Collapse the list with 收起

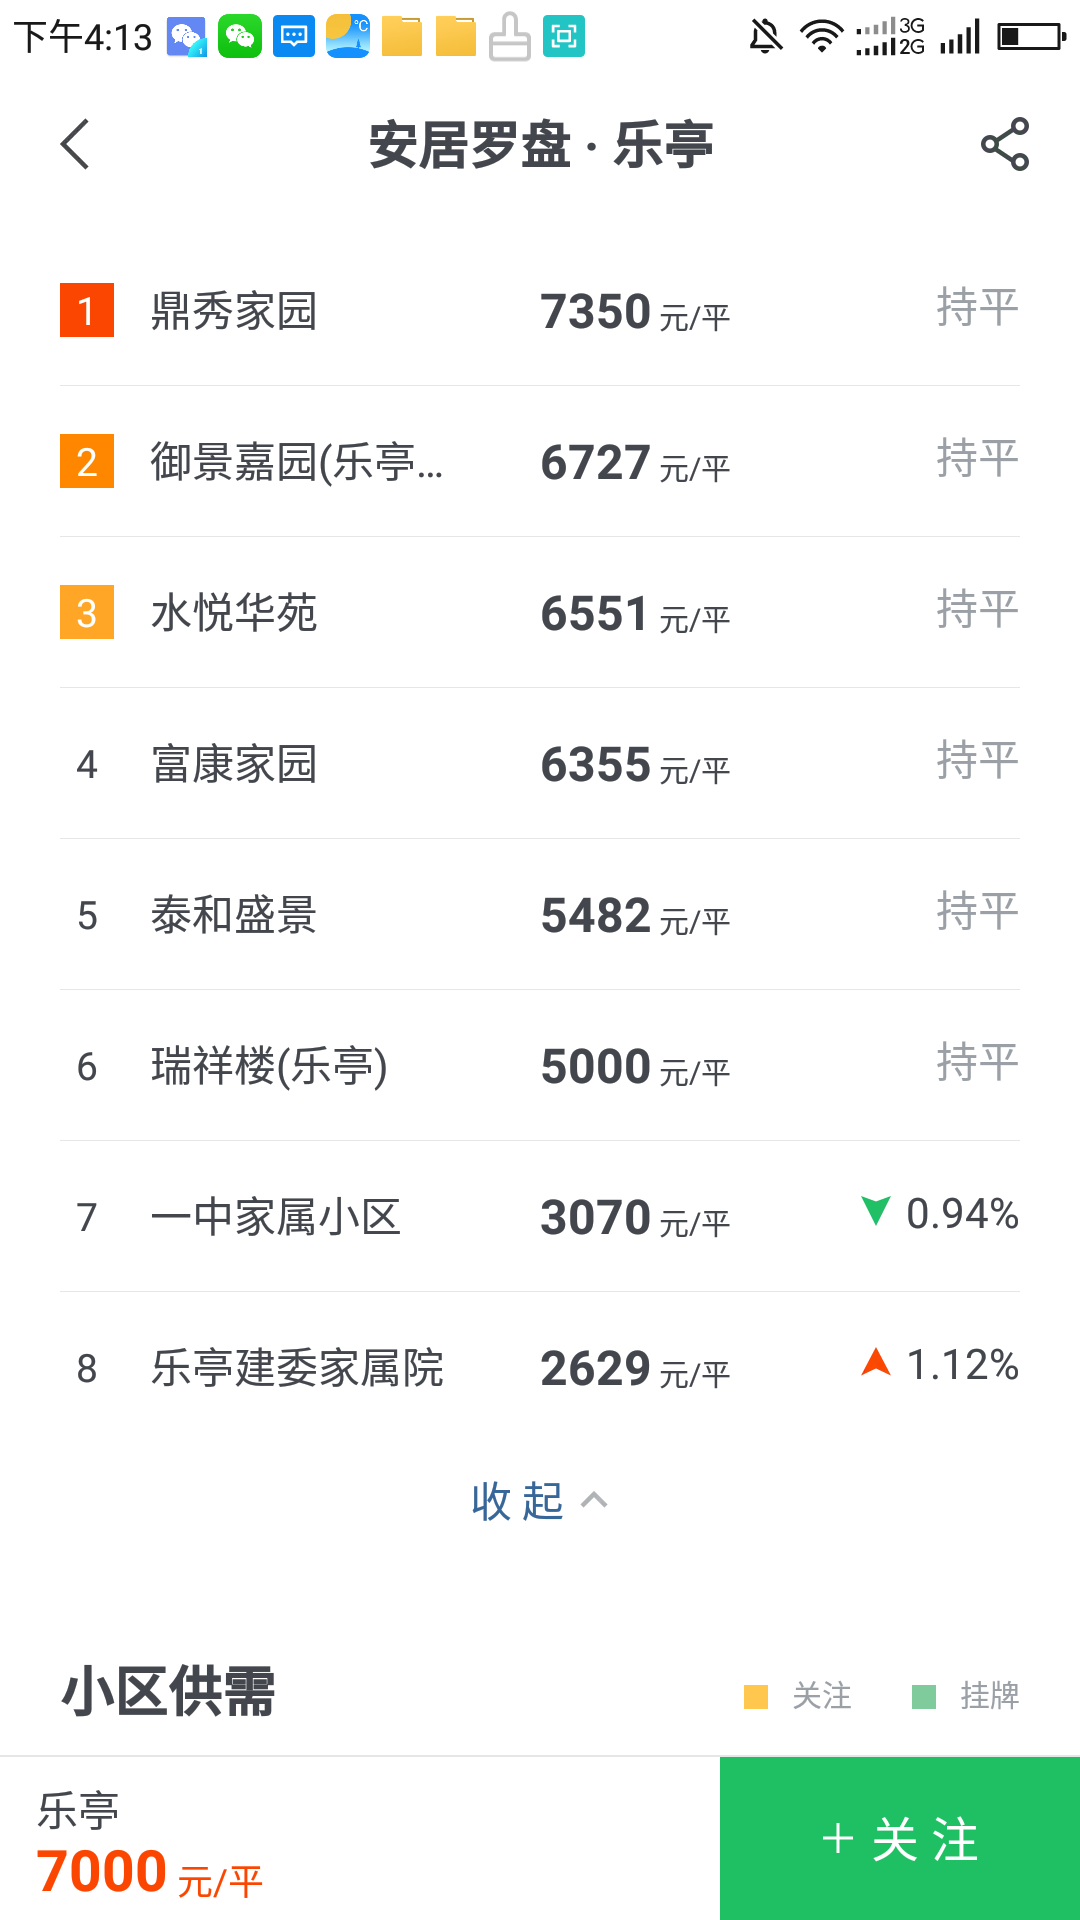click(518, 1501)
